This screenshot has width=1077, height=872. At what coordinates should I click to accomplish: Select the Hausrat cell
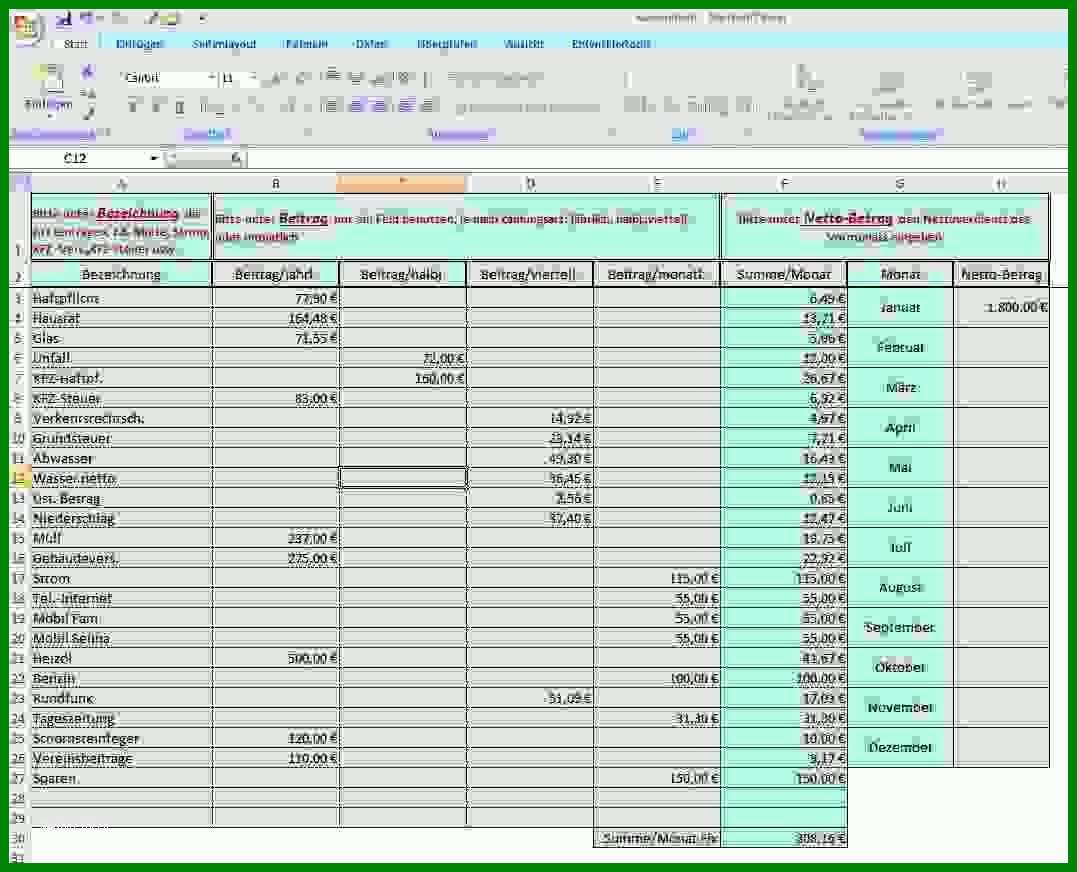pyautogui.click(x=121, y=319)
